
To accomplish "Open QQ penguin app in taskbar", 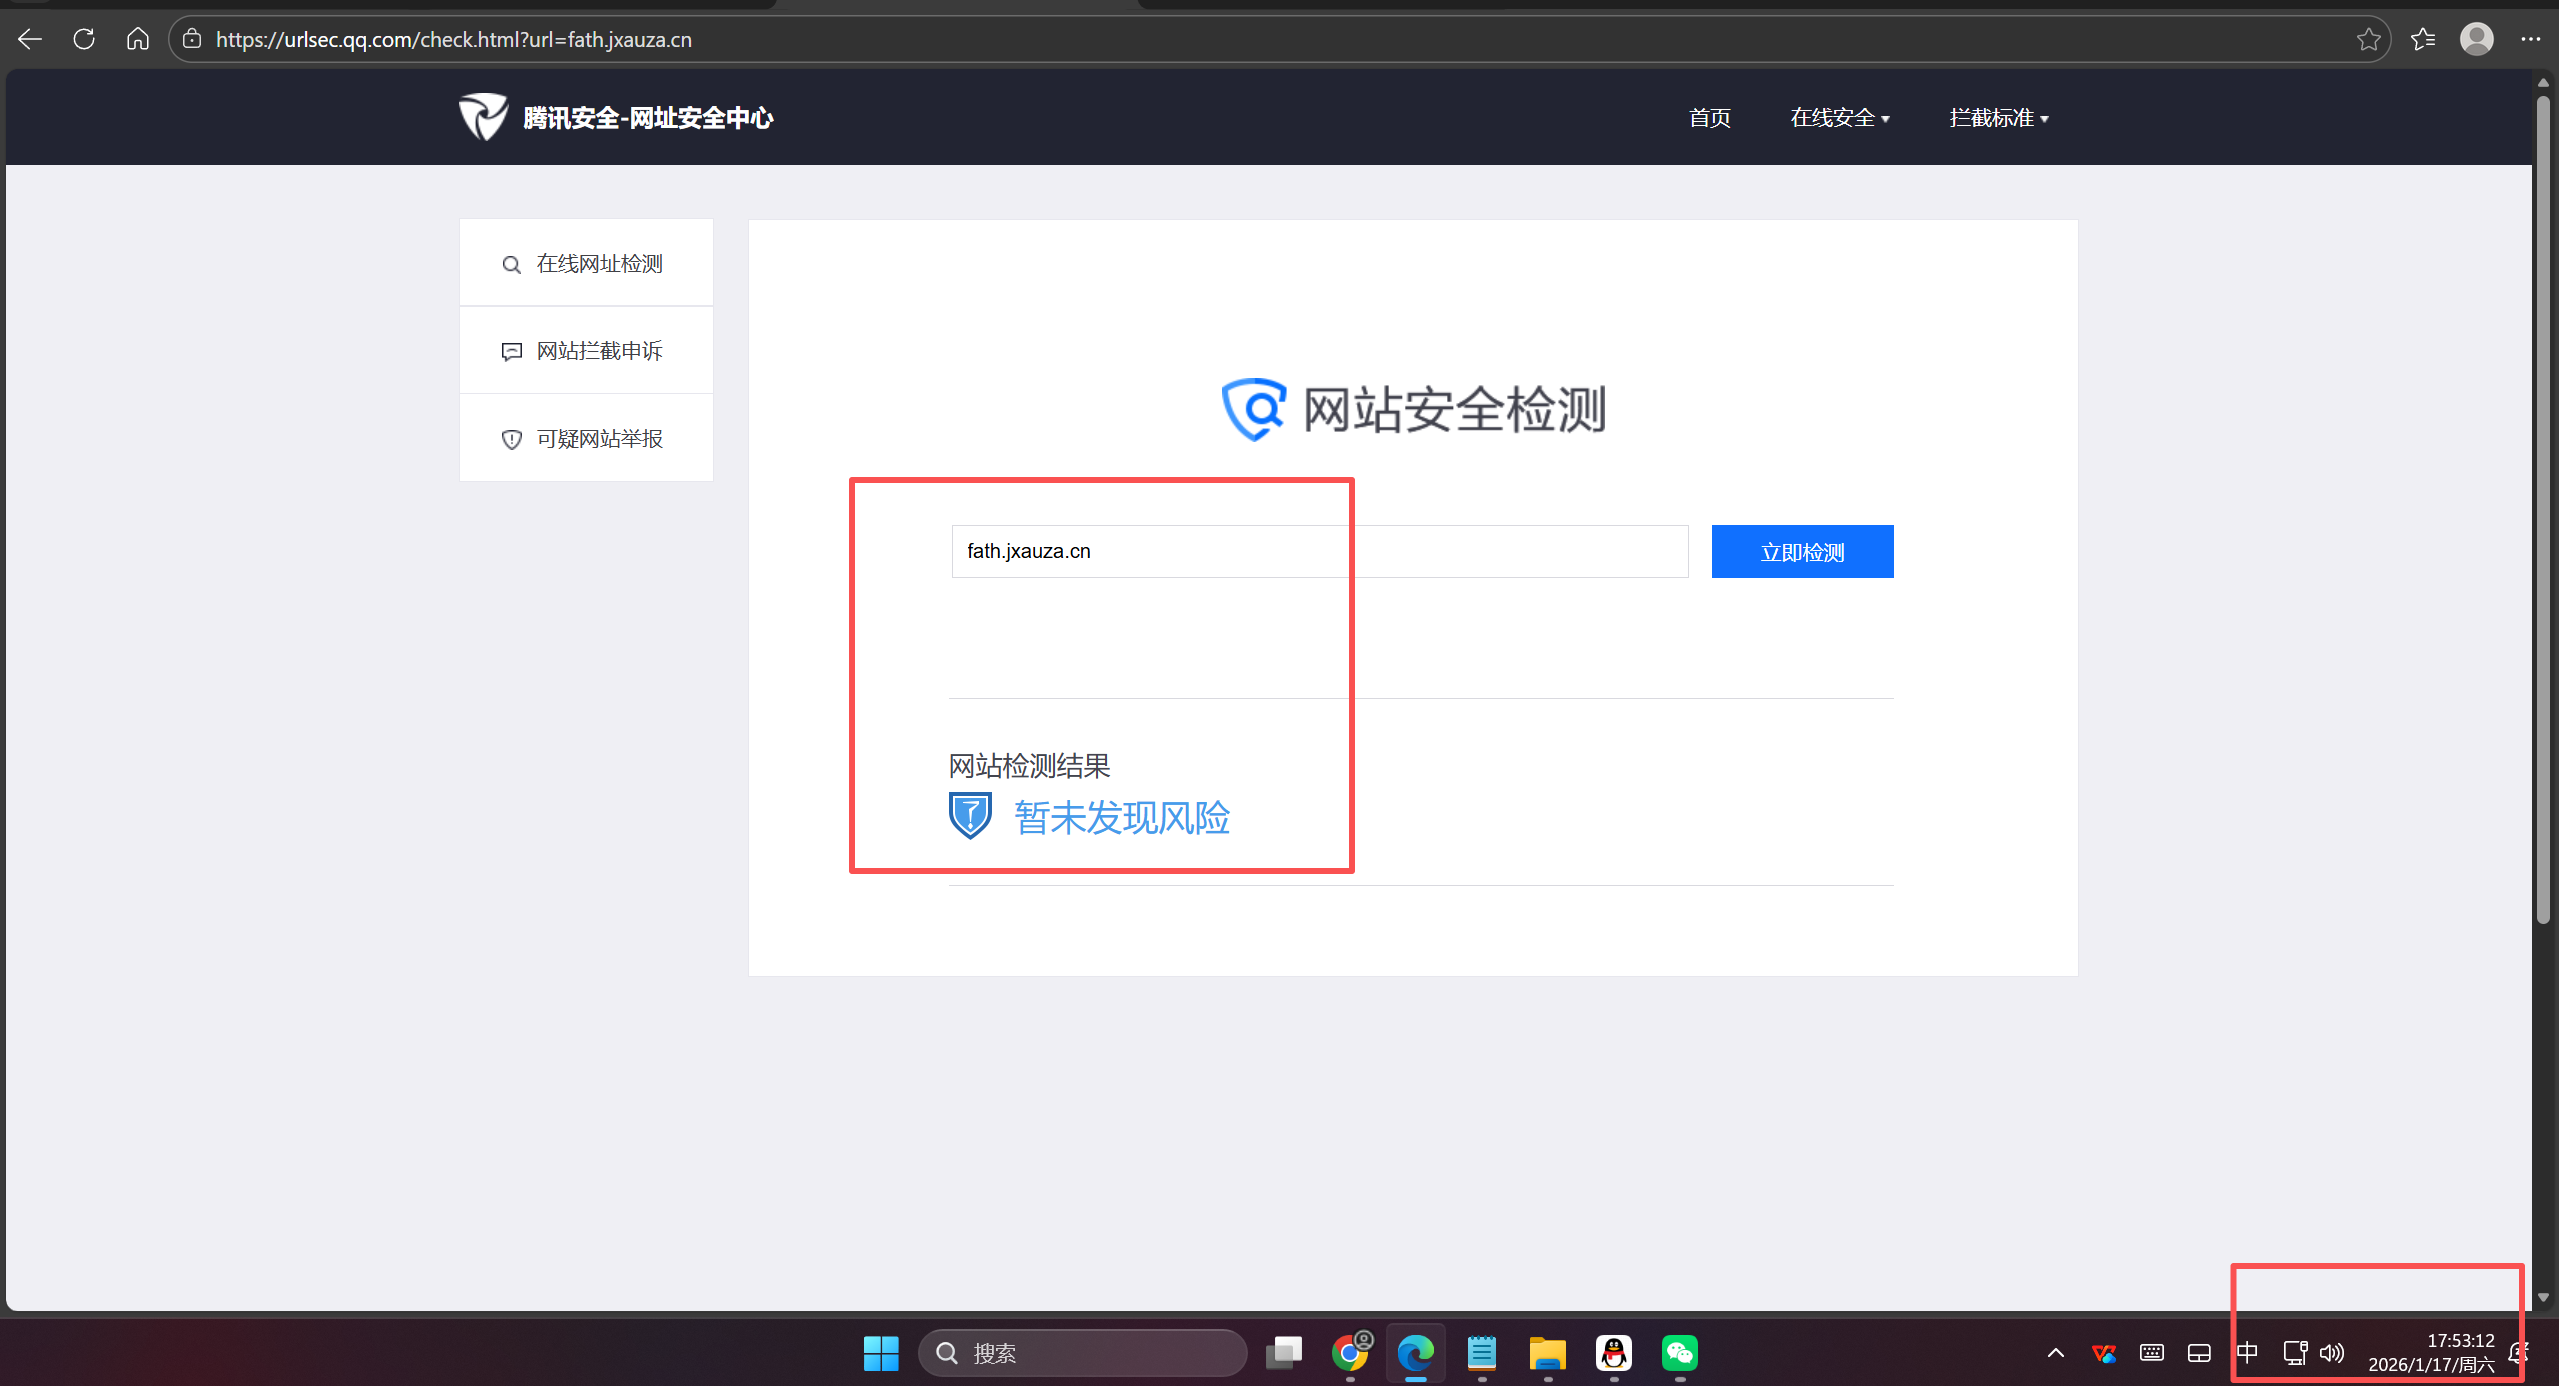I will (x=1613, y=1353).
